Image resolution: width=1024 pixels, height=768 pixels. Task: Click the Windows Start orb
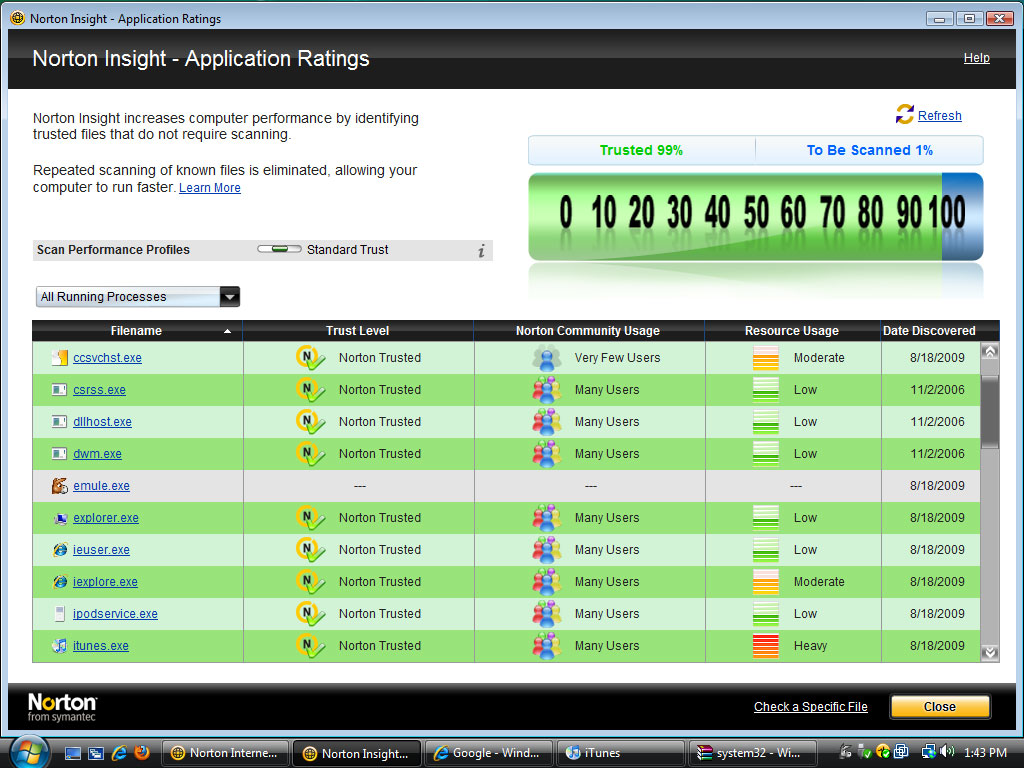(29, 752)
